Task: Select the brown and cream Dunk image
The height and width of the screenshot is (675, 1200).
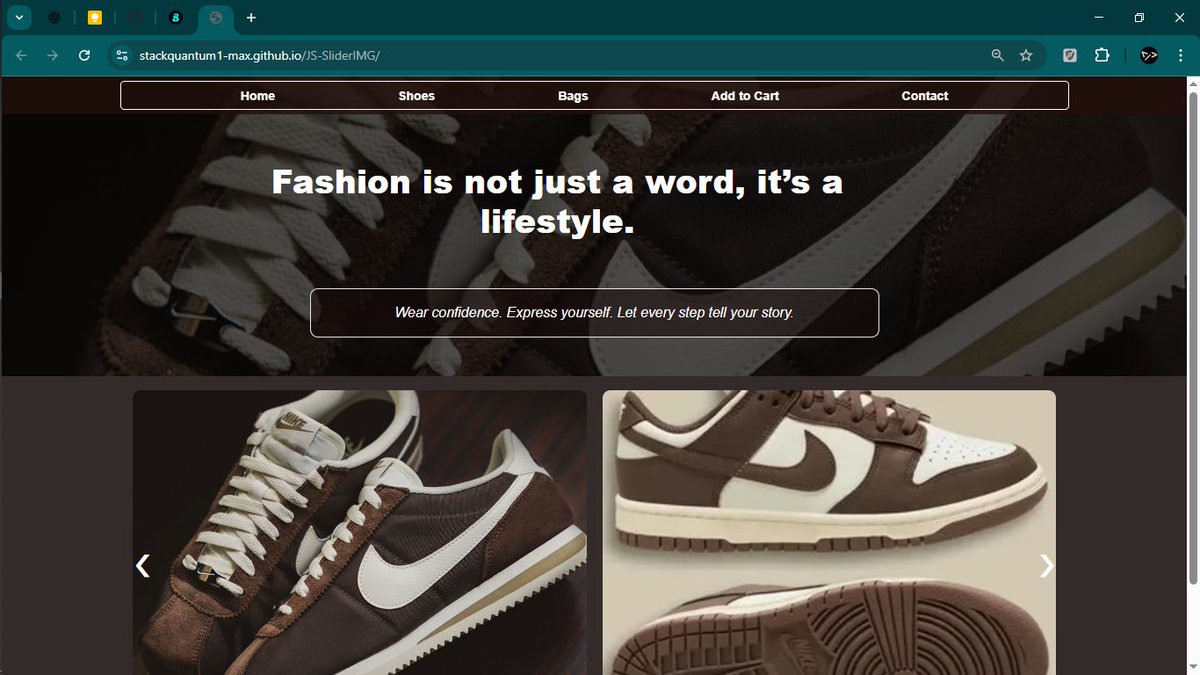Action: [829, 532]
